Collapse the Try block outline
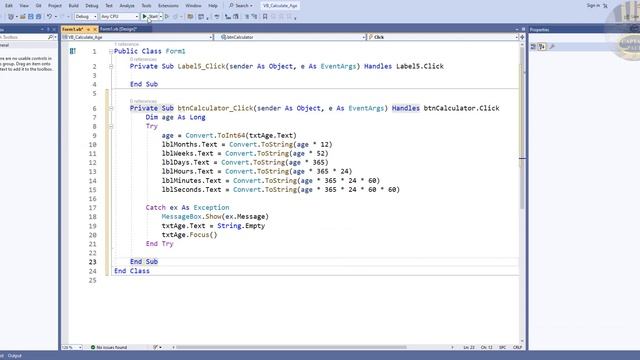Image resolution: width=640 pixels, height=360 pixels. [111, 127]
